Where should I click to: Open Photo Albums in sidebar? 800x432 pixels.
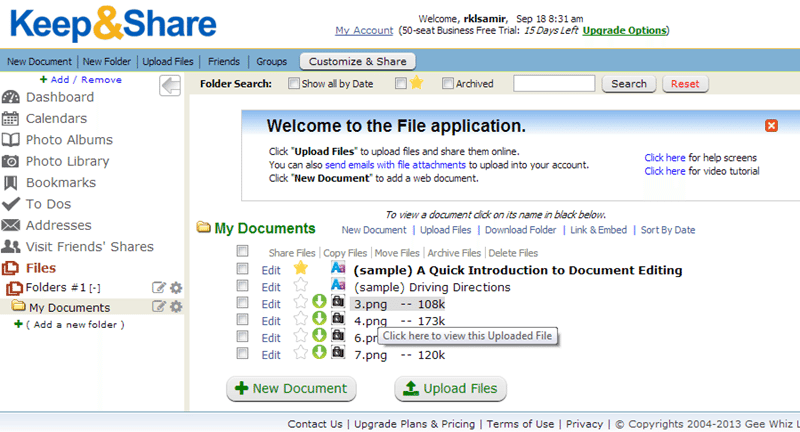69,140
